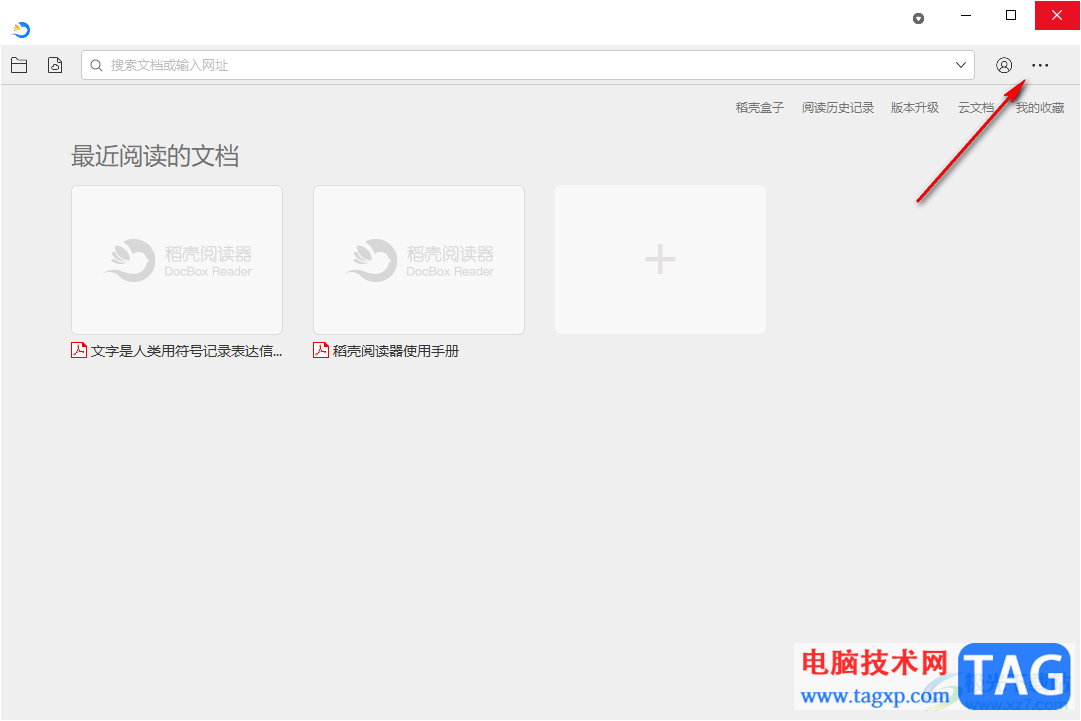The width and height of the screenshot is (1081, 721).
Task: Open thumbnail of 文字是人类用符号记录 document
Action: 177,260
